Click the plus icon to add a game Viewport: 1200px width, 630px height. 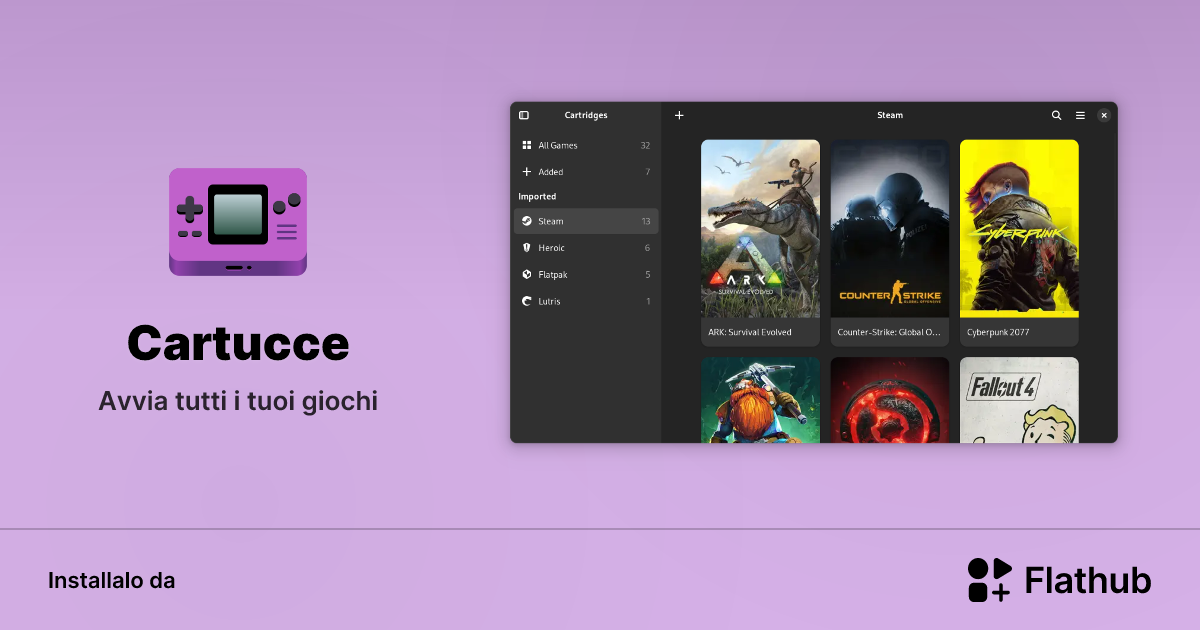coord(679,115)
